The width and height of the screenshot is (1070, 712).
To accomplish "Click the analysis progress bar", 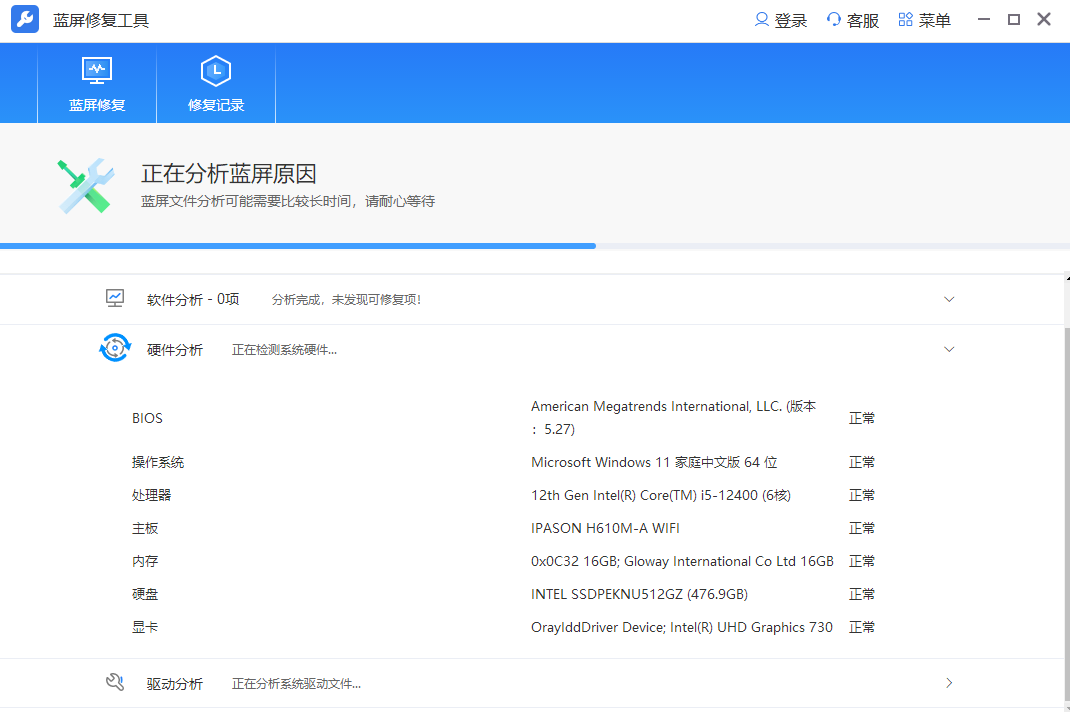I will coord(535,246).
